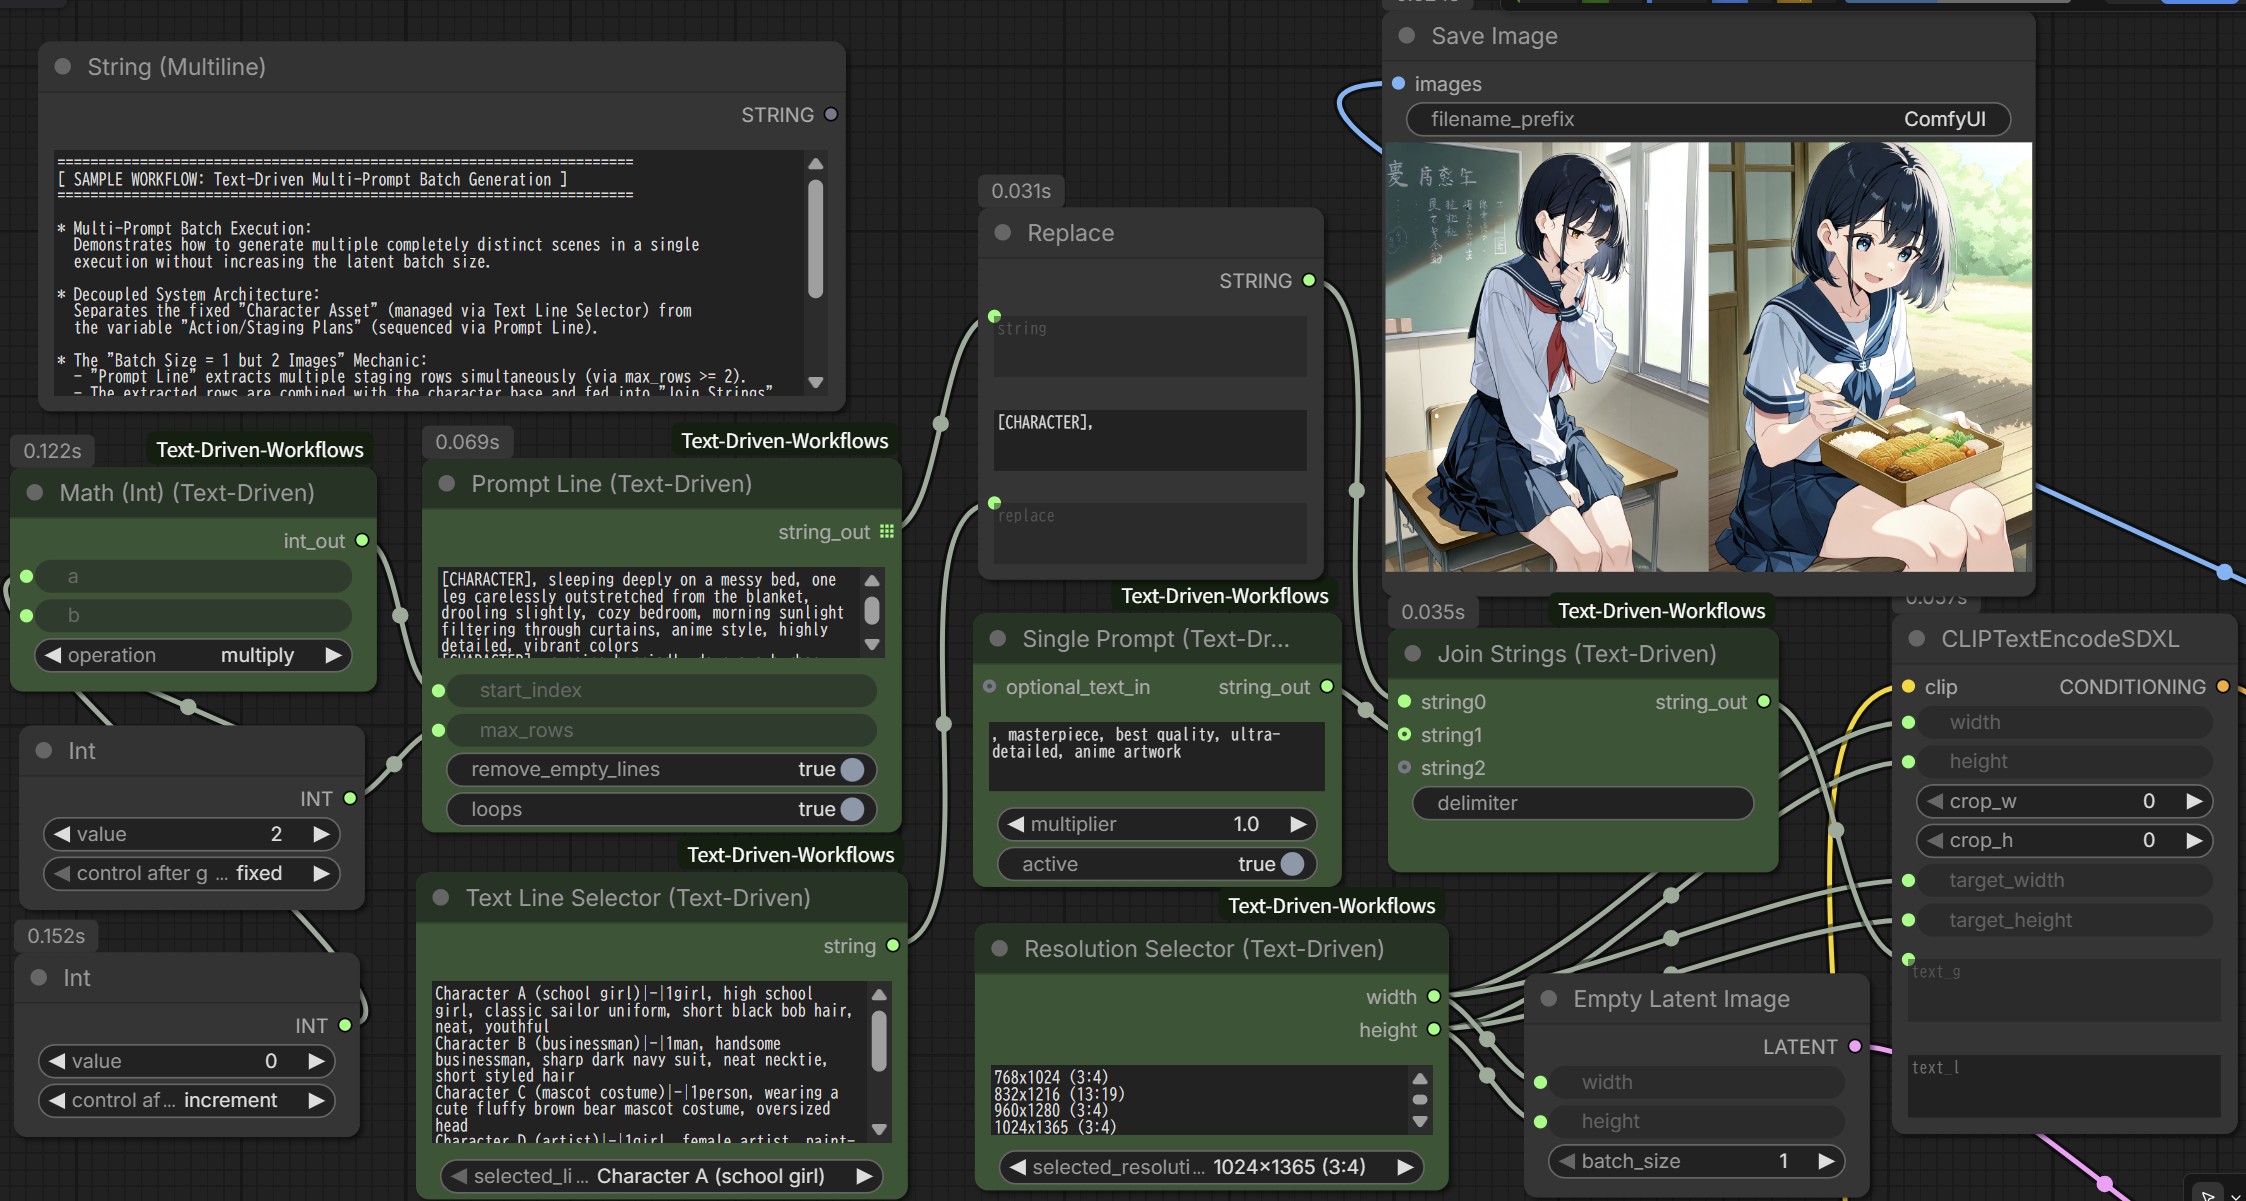This screenshot has width=2246, height=1201.
Task: Click the [CHARACTER], text field in Replace
Action: coord(1150,440)
